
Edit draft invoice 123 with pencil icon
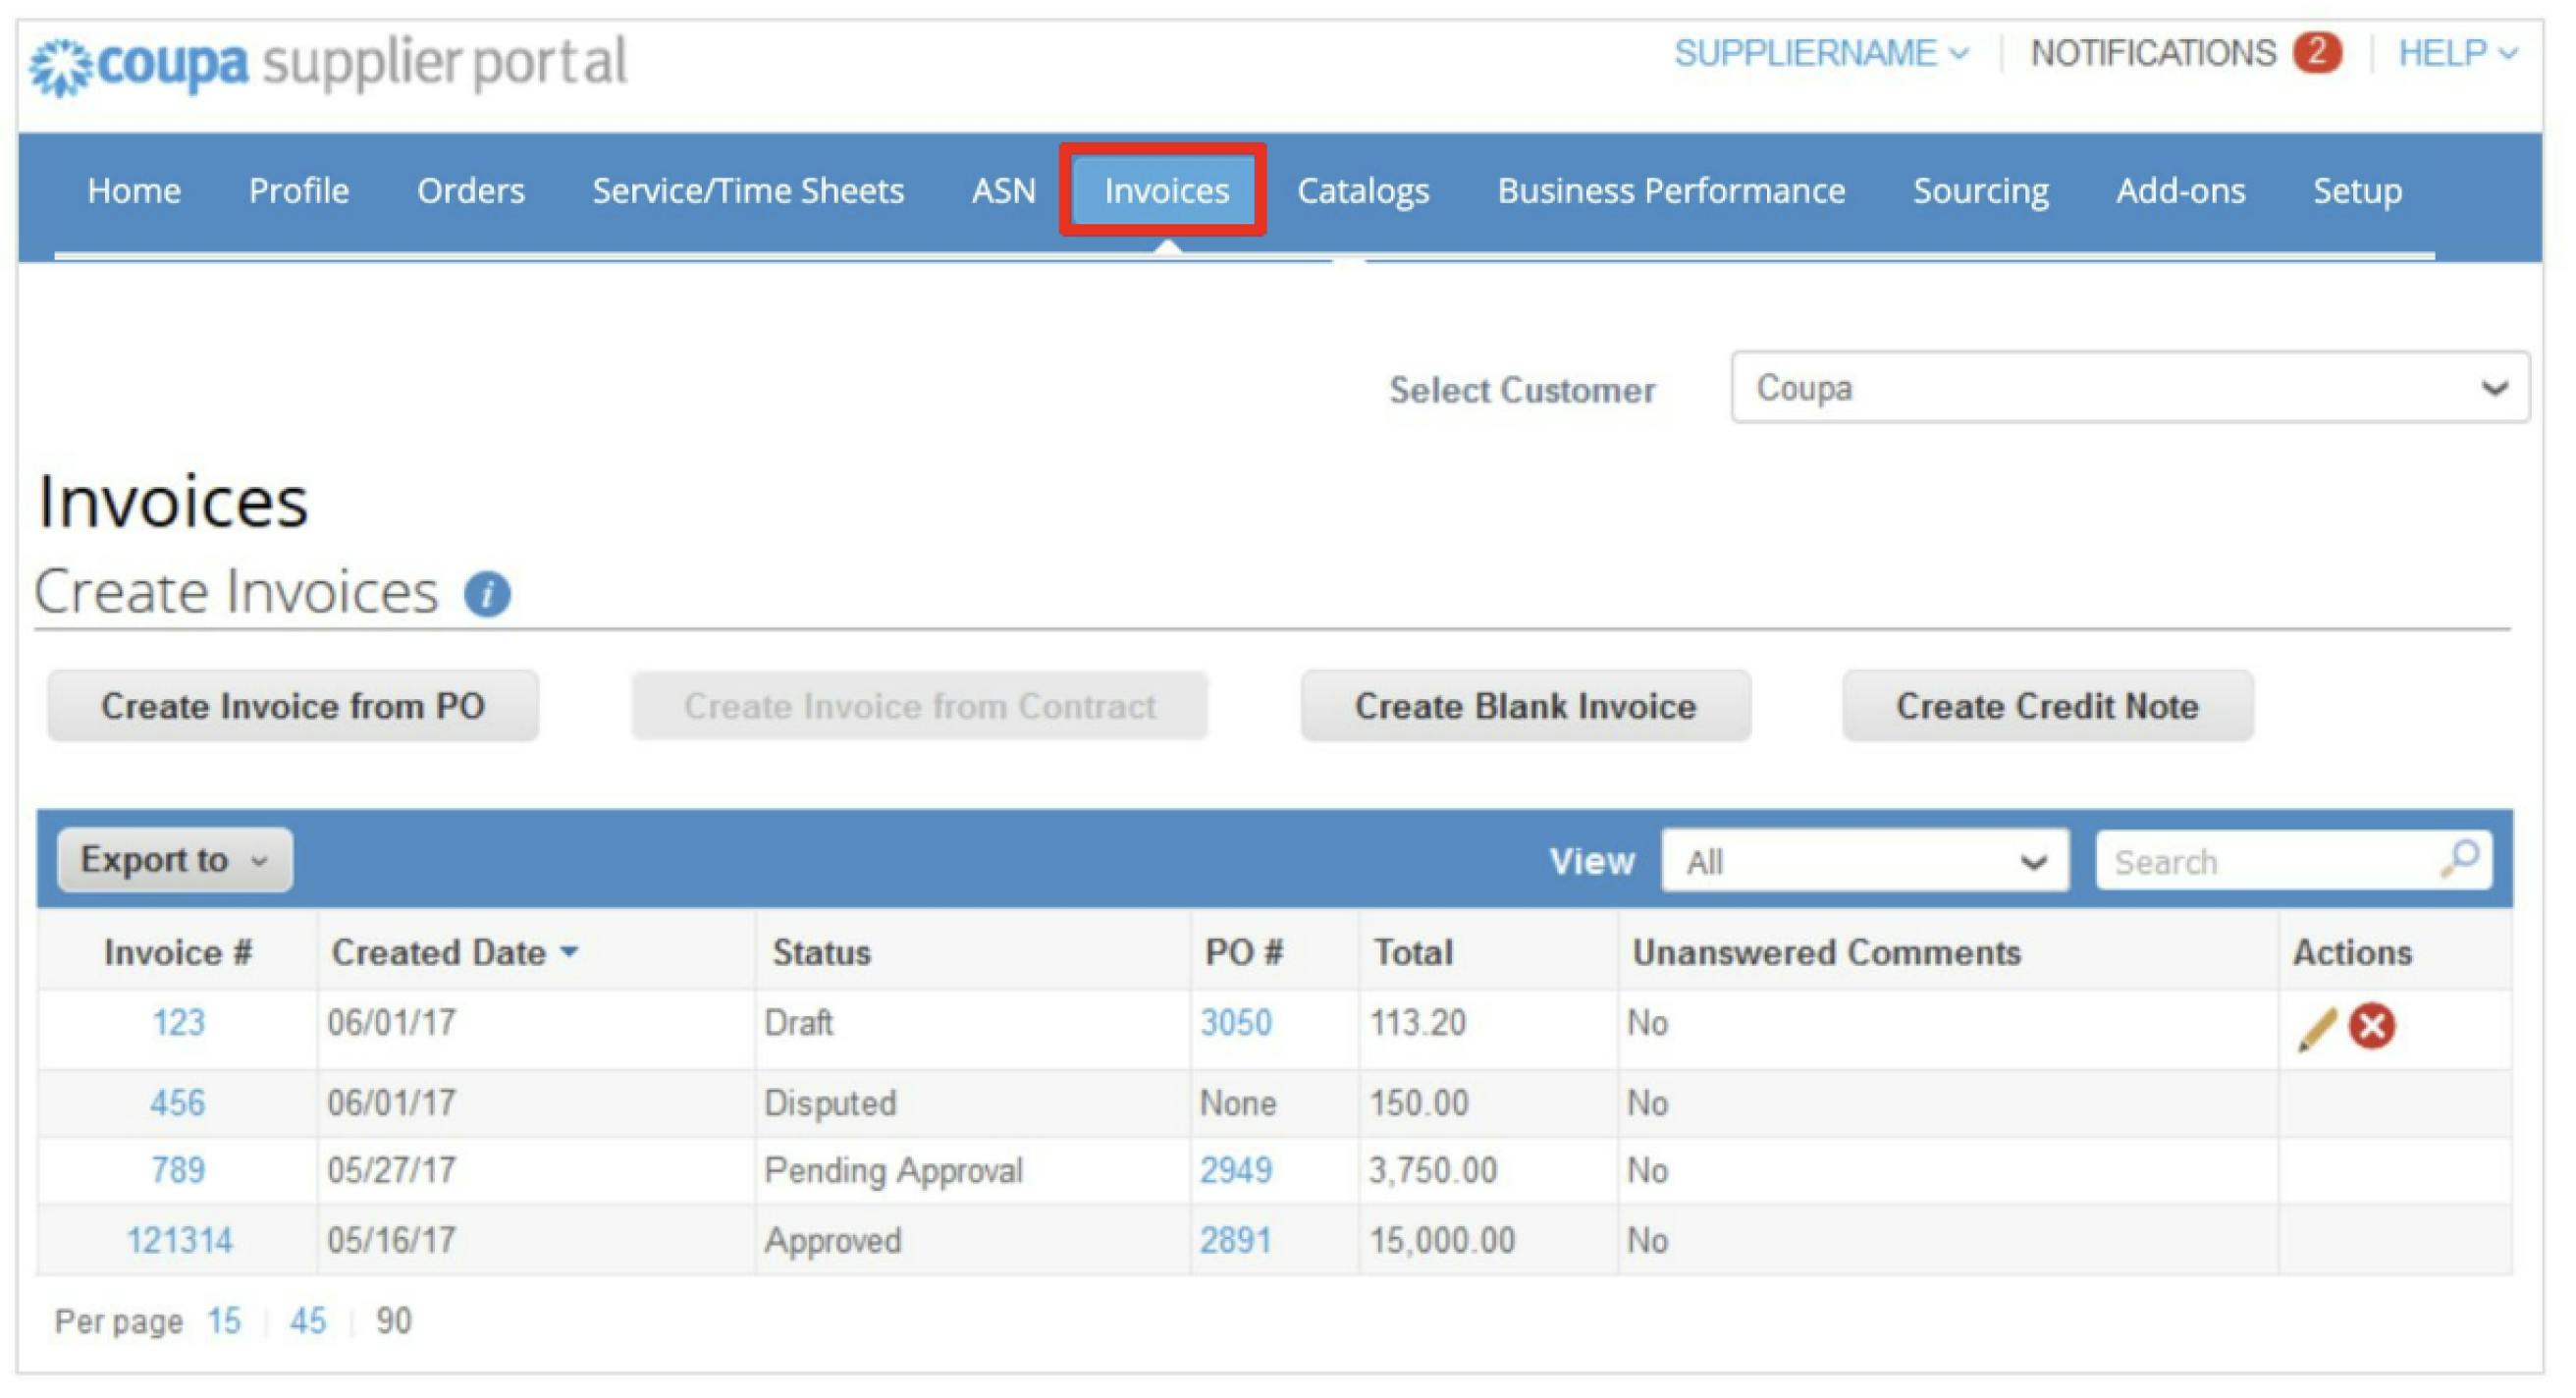[x=2317, y=1029]
